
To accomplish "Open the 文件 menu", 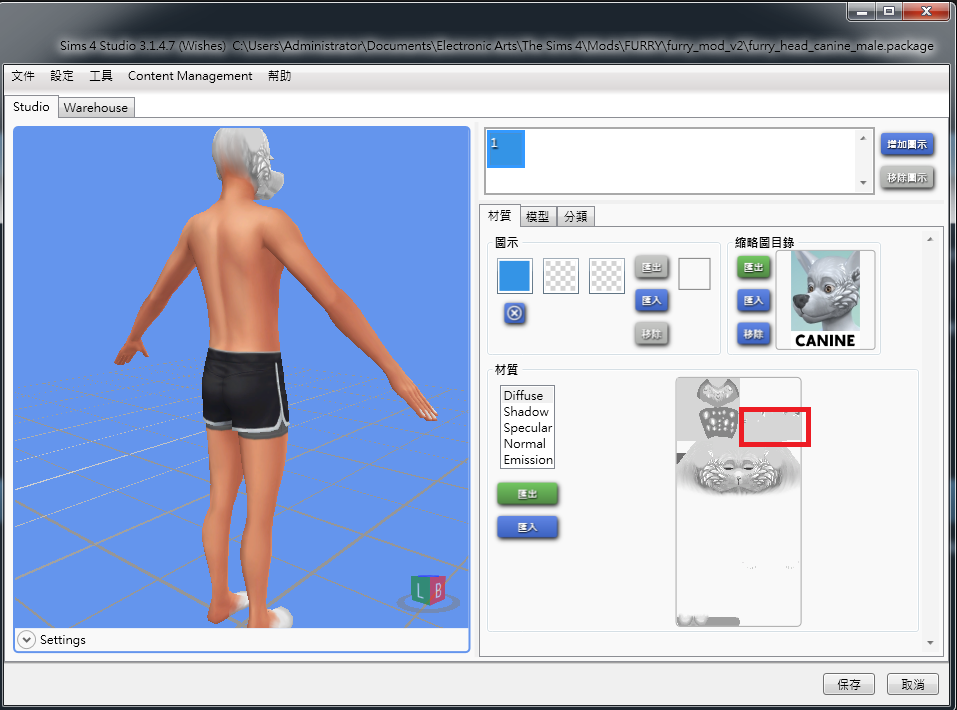I will [23, 76].
